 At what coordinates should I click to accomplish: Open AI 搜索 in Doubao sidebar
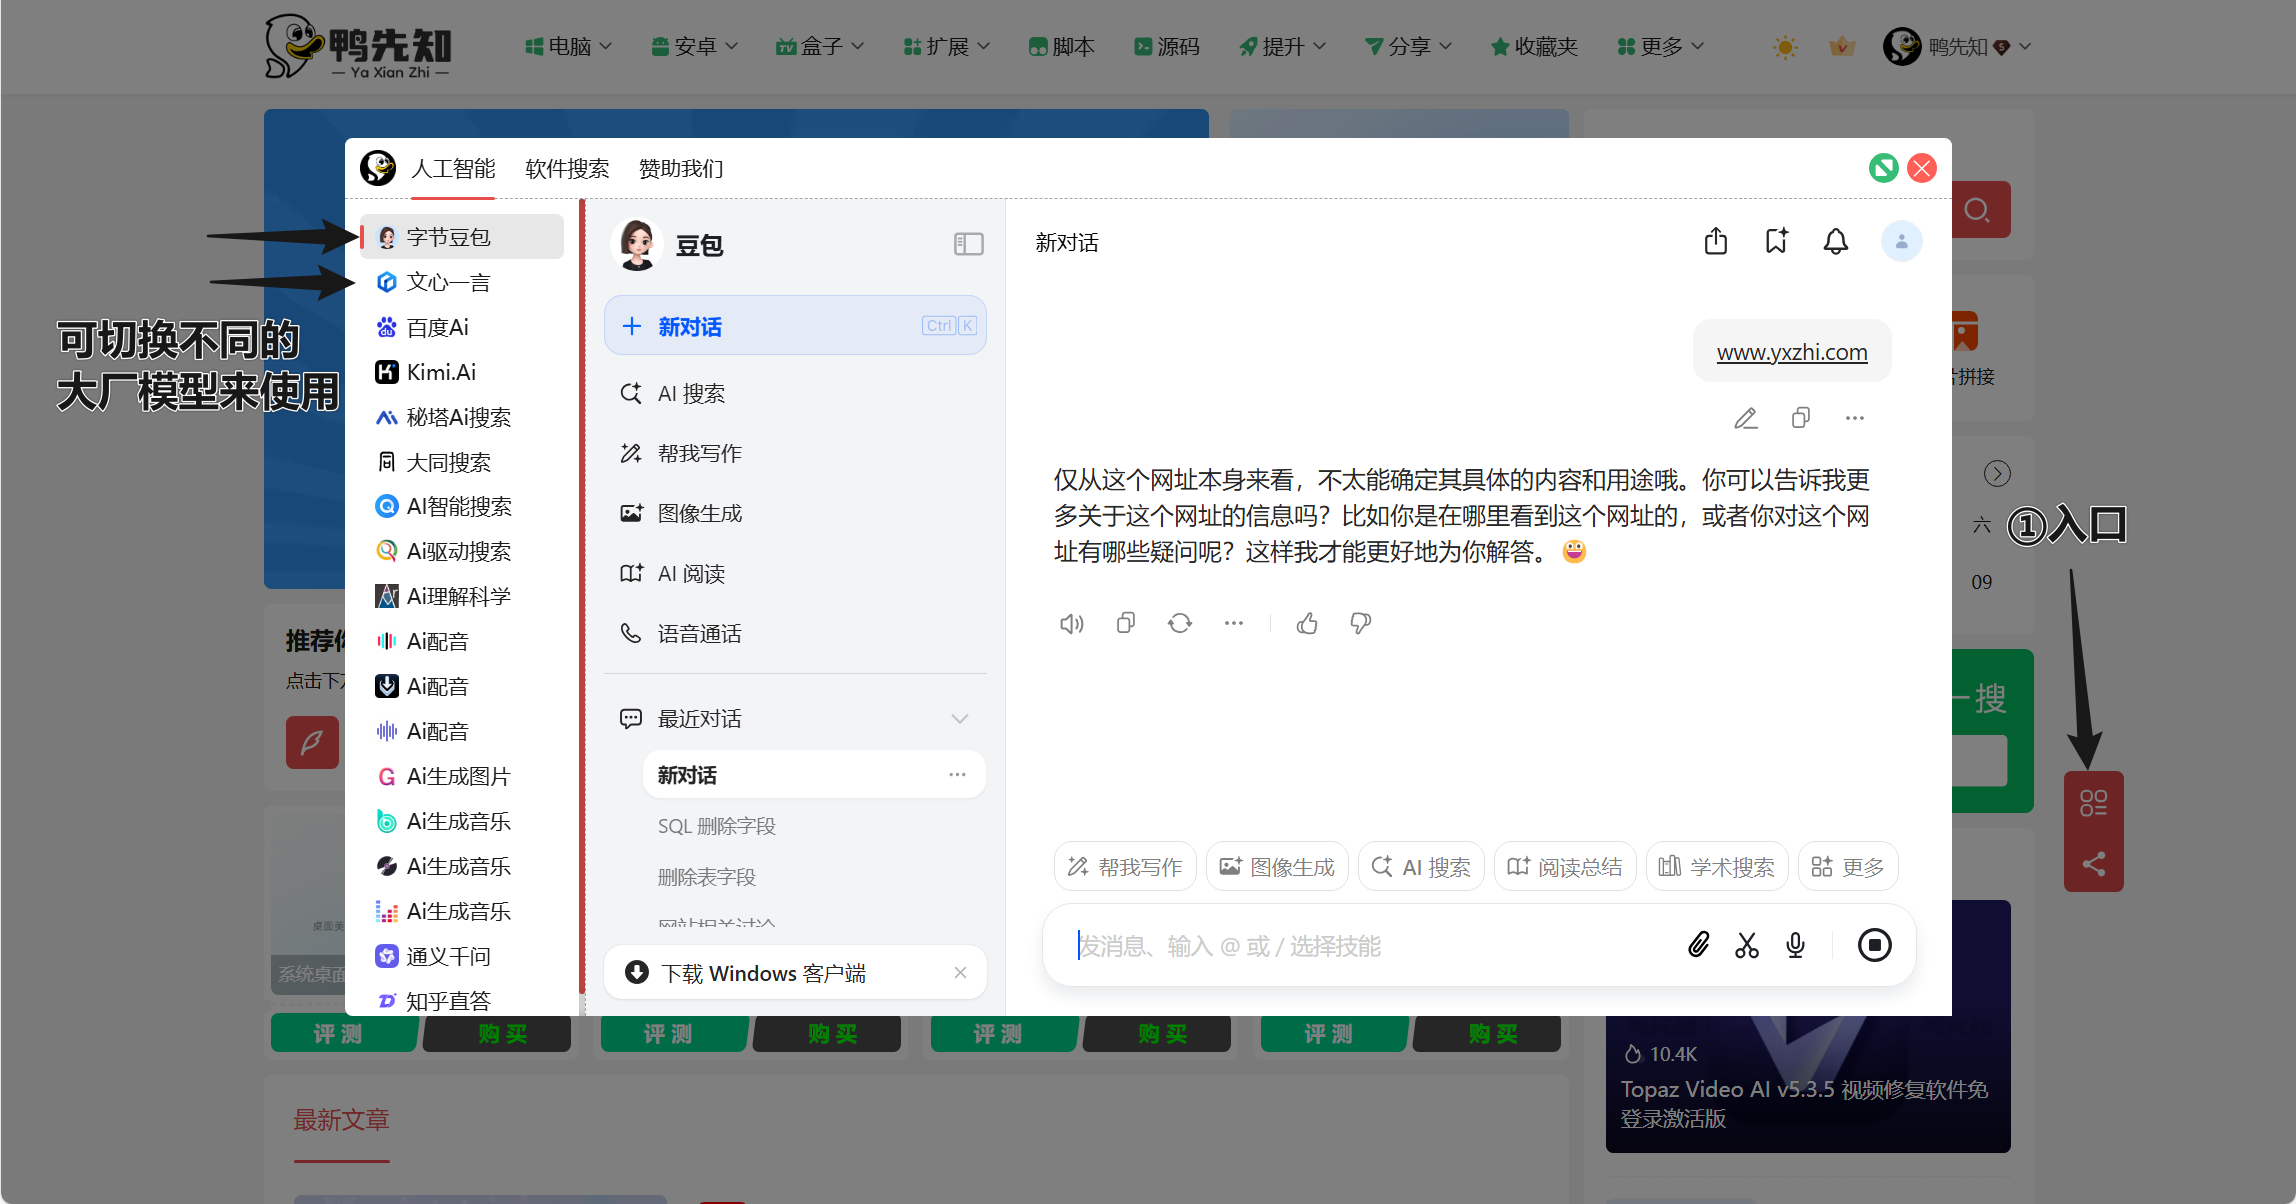coord(795,394)
